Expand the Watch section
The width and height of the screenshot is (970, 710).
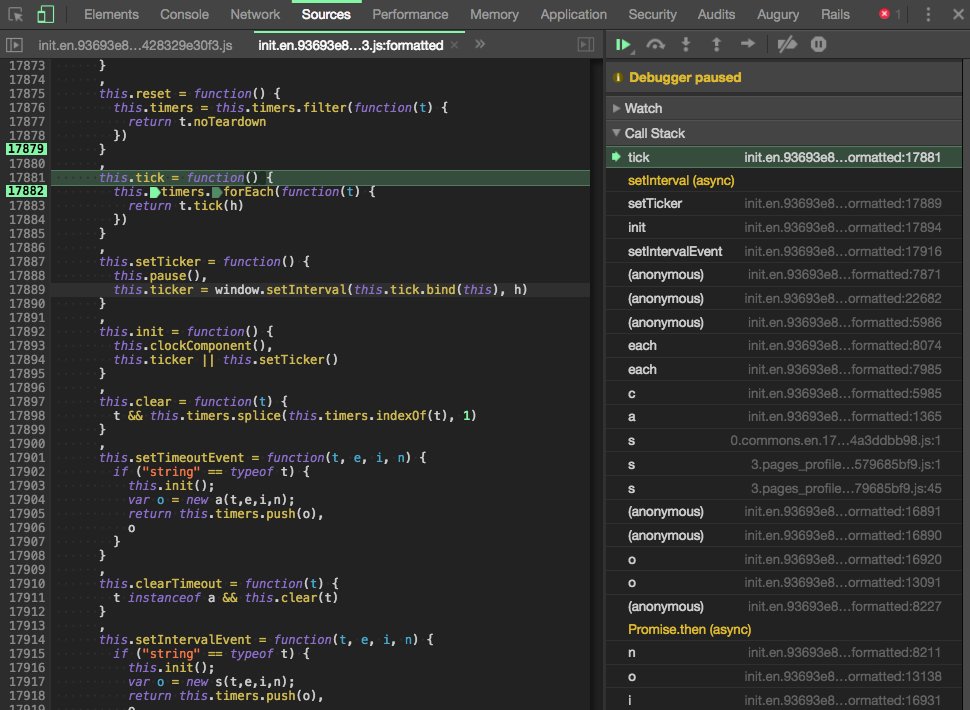(x=643, y=108)
